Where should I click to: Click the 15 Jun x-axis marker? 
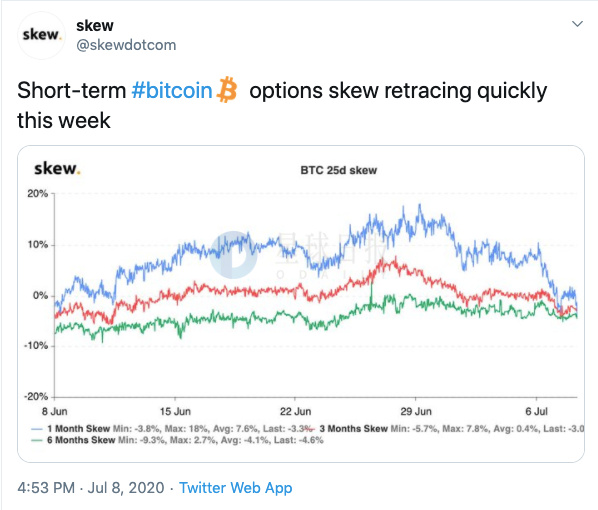(175, 412)
